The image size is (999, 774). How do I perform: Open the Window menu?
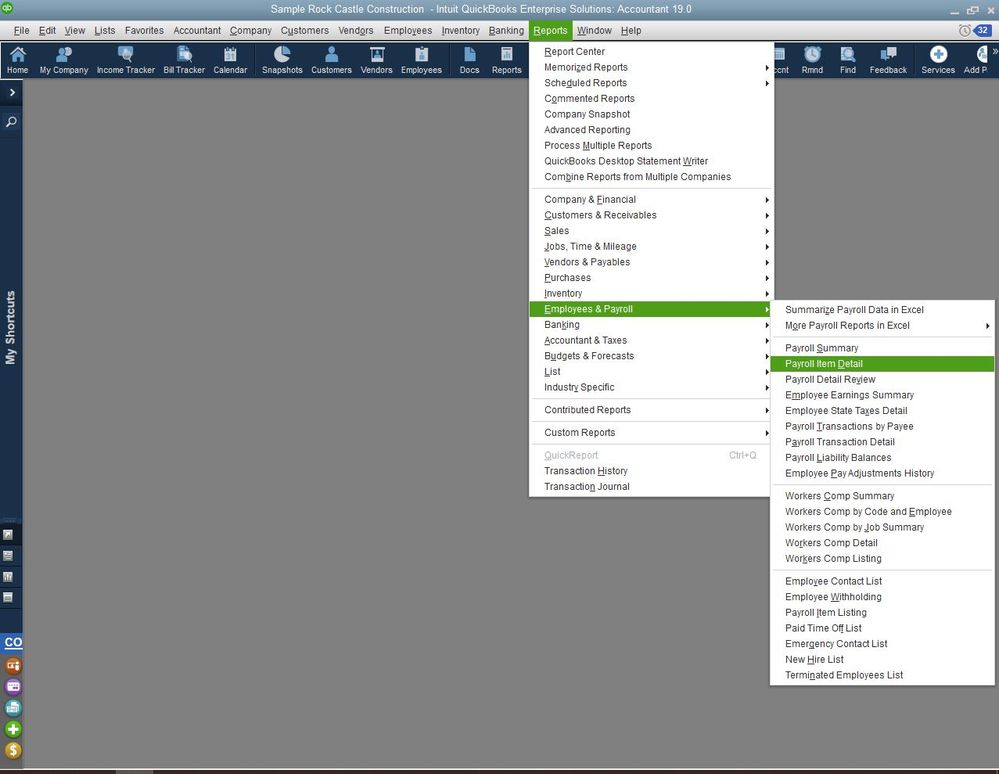pos(594,31)
